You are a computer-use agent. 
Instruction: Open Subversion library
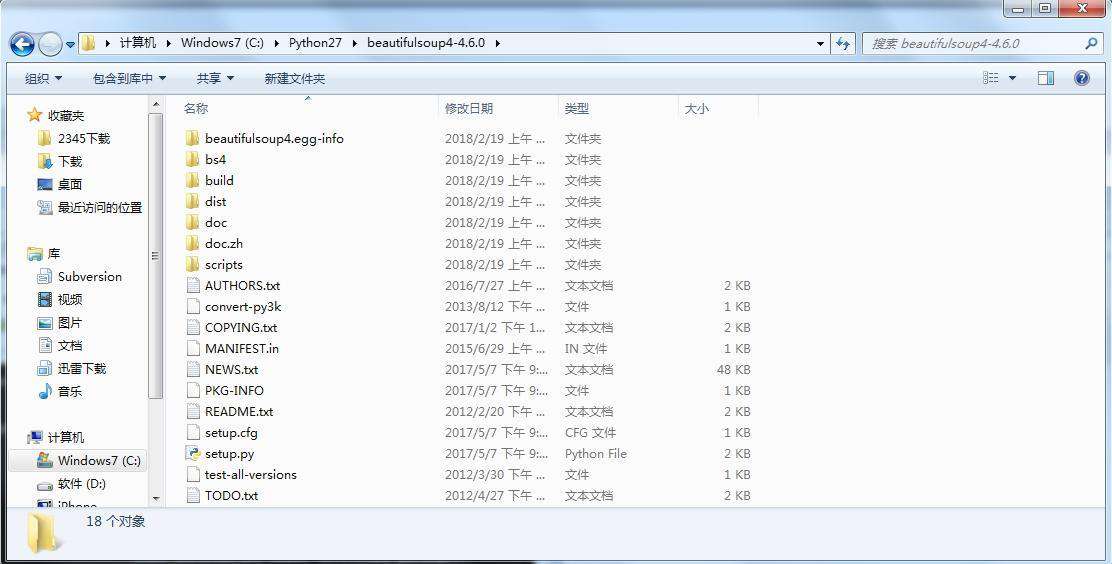coord(89,277)
